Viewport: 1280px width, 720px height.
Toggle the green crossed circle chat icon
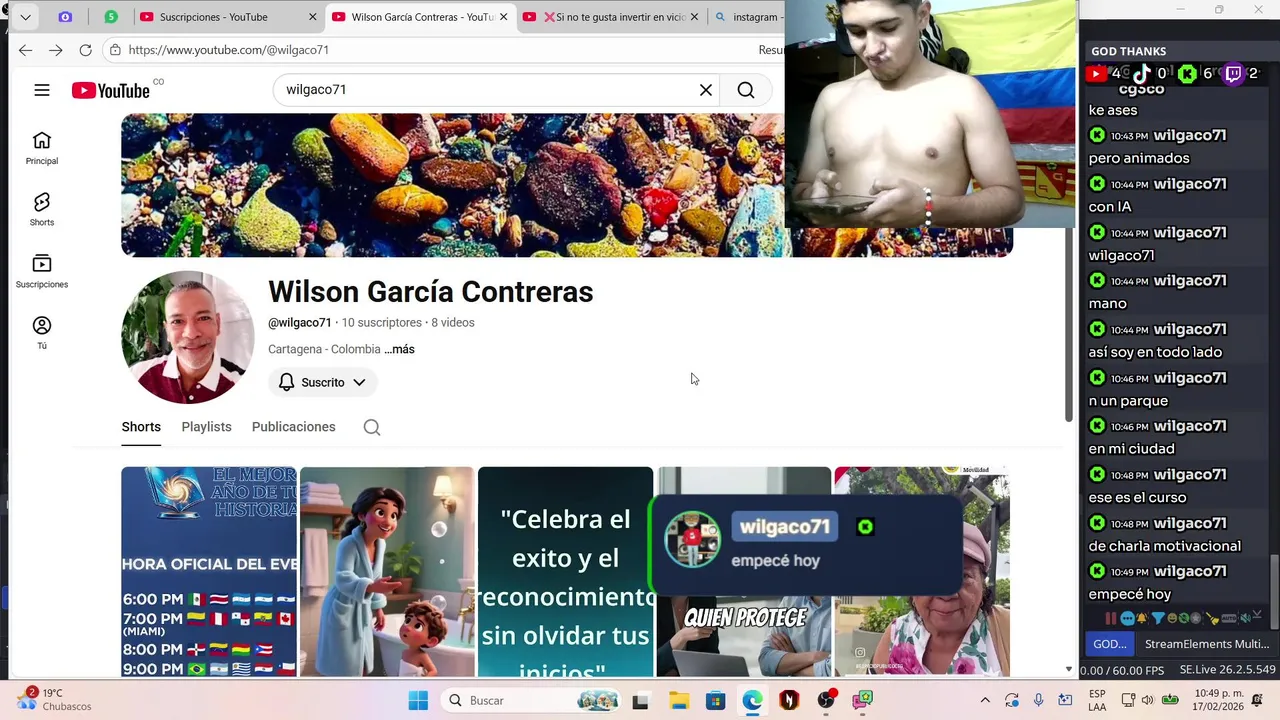(1184, 618)
